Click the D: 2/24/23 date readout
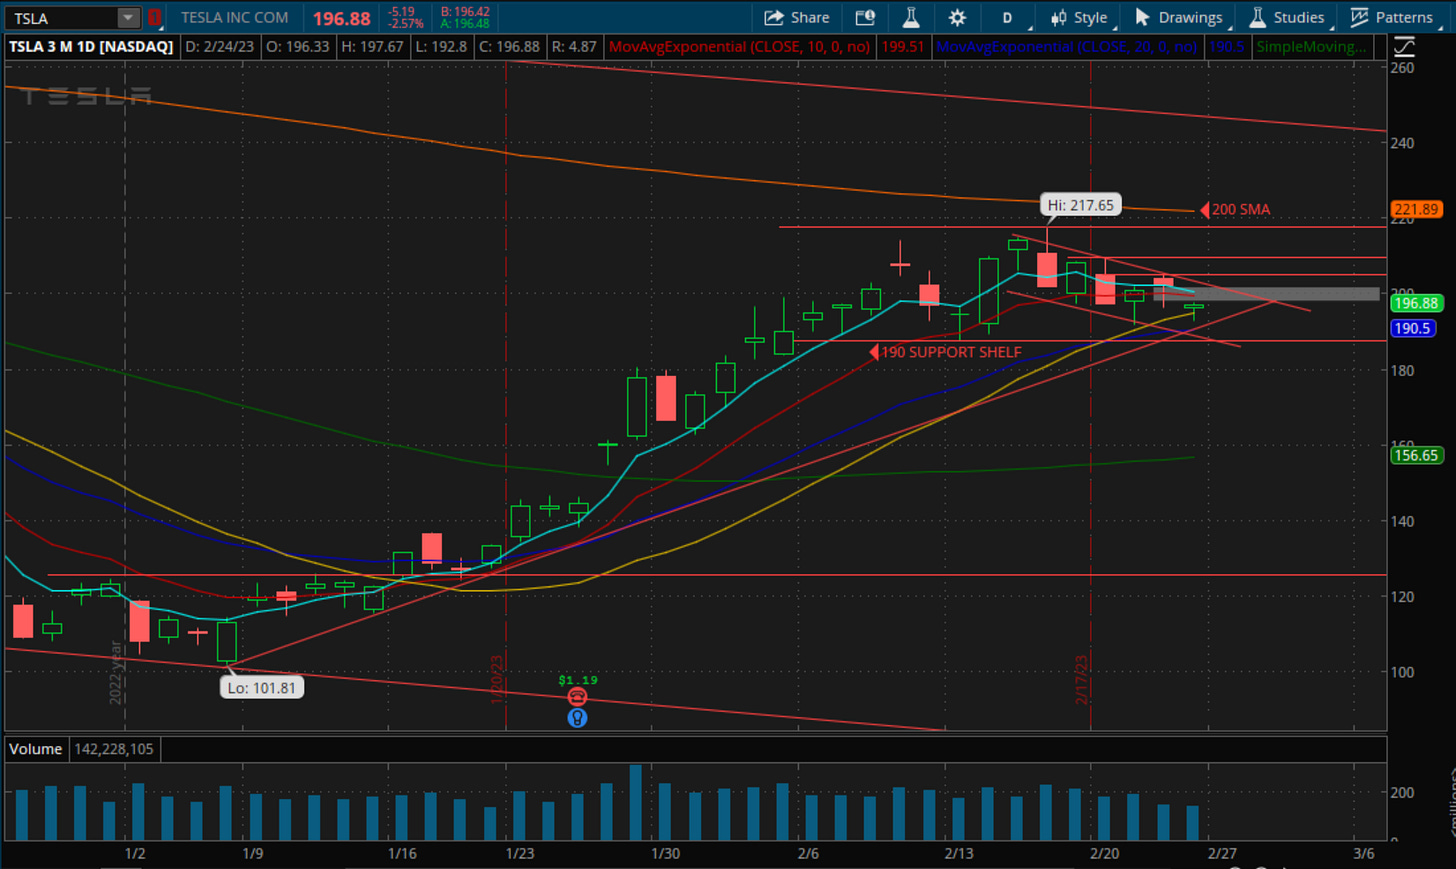The image size is (1456, 869). point(220,47)
